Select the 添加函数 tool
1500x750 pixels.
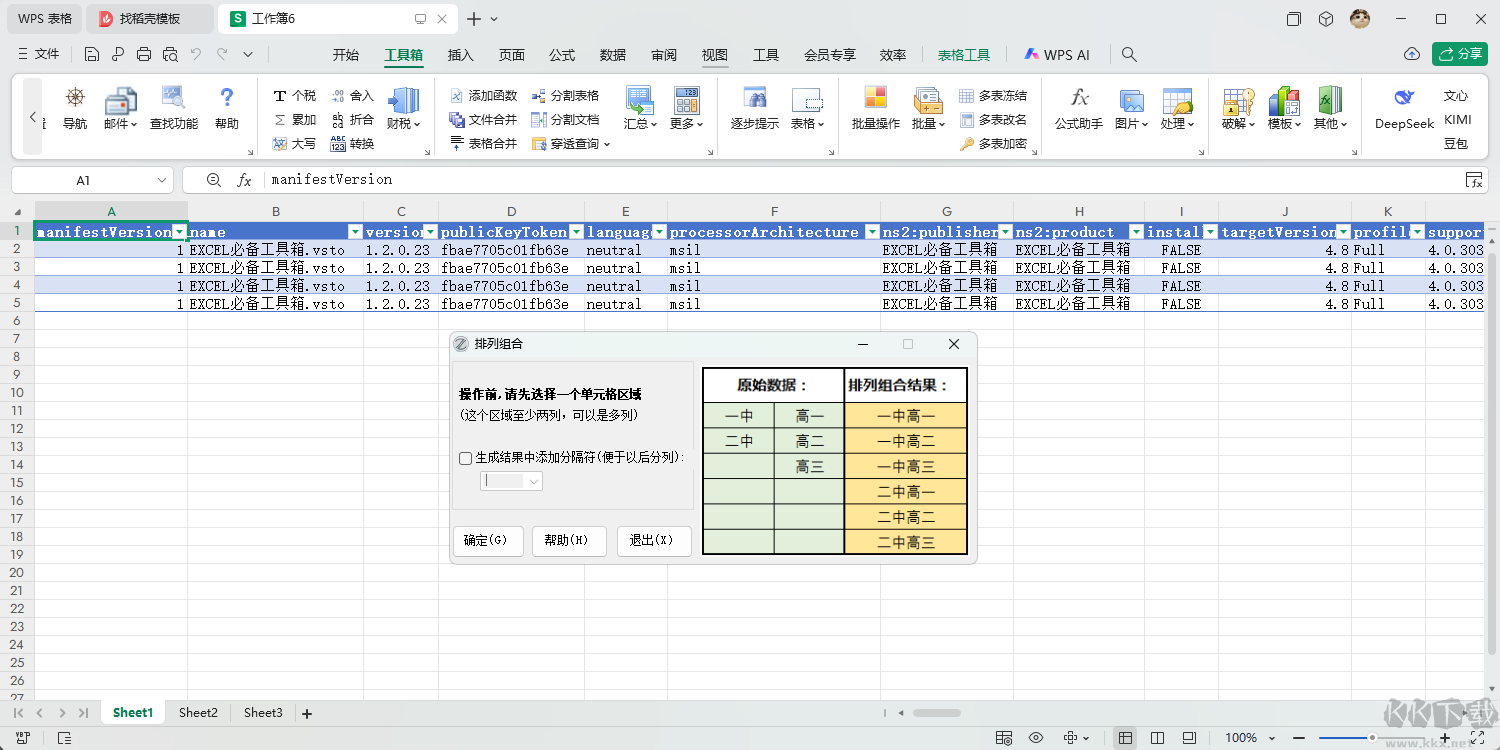[x=484, y=96]
